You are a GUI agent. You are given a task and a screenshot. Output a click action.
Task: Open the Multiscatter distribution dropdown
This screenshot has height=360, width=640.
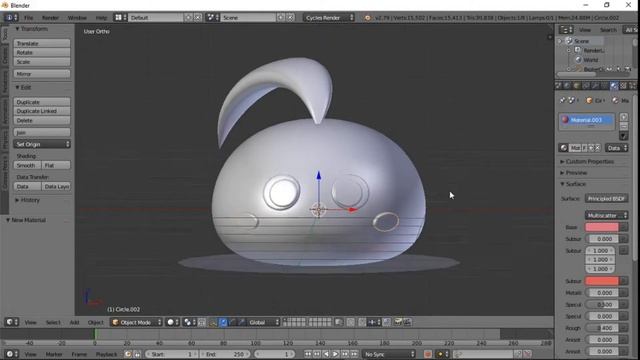tap(607, 215)
